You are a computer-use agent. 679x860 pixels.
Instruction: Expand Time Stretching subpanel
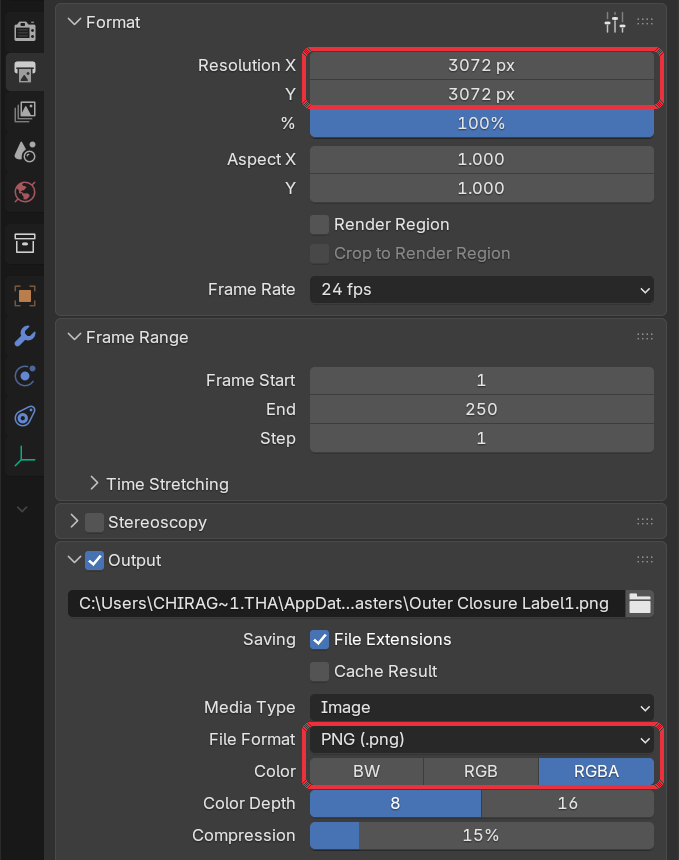click(x=94, y=484)
